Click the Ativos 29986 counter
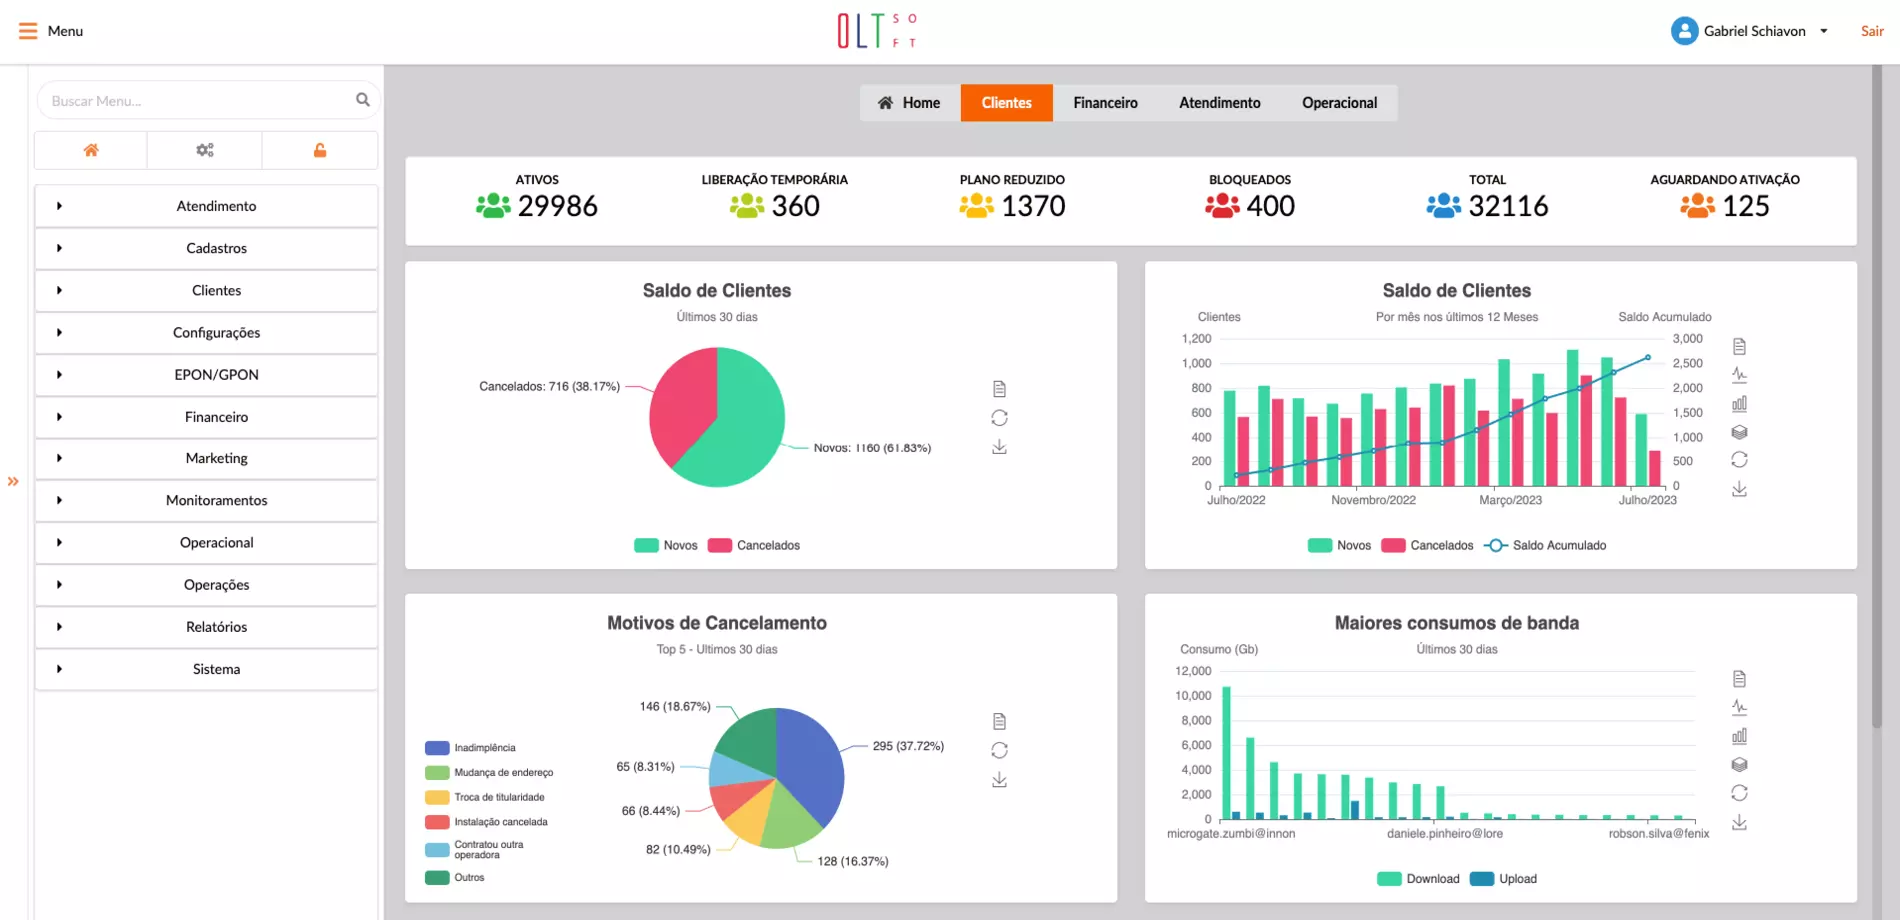Image resolution: width=1900 pixels, height=920 pixels. (x=537, y=197)
